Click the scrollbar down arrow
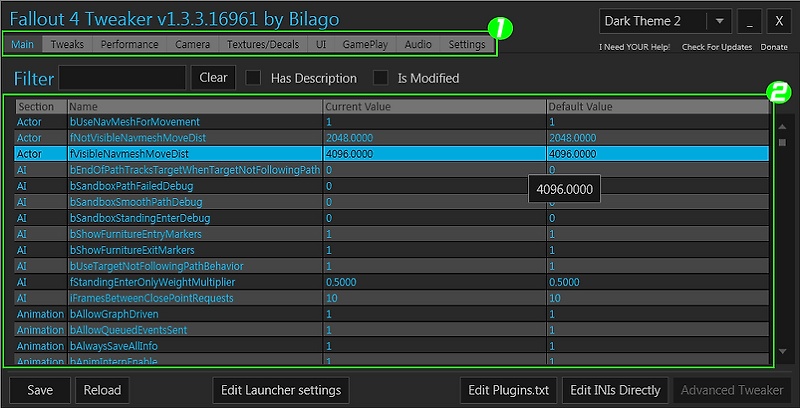Viewport: 800px width, 408px height. [783, 351]
